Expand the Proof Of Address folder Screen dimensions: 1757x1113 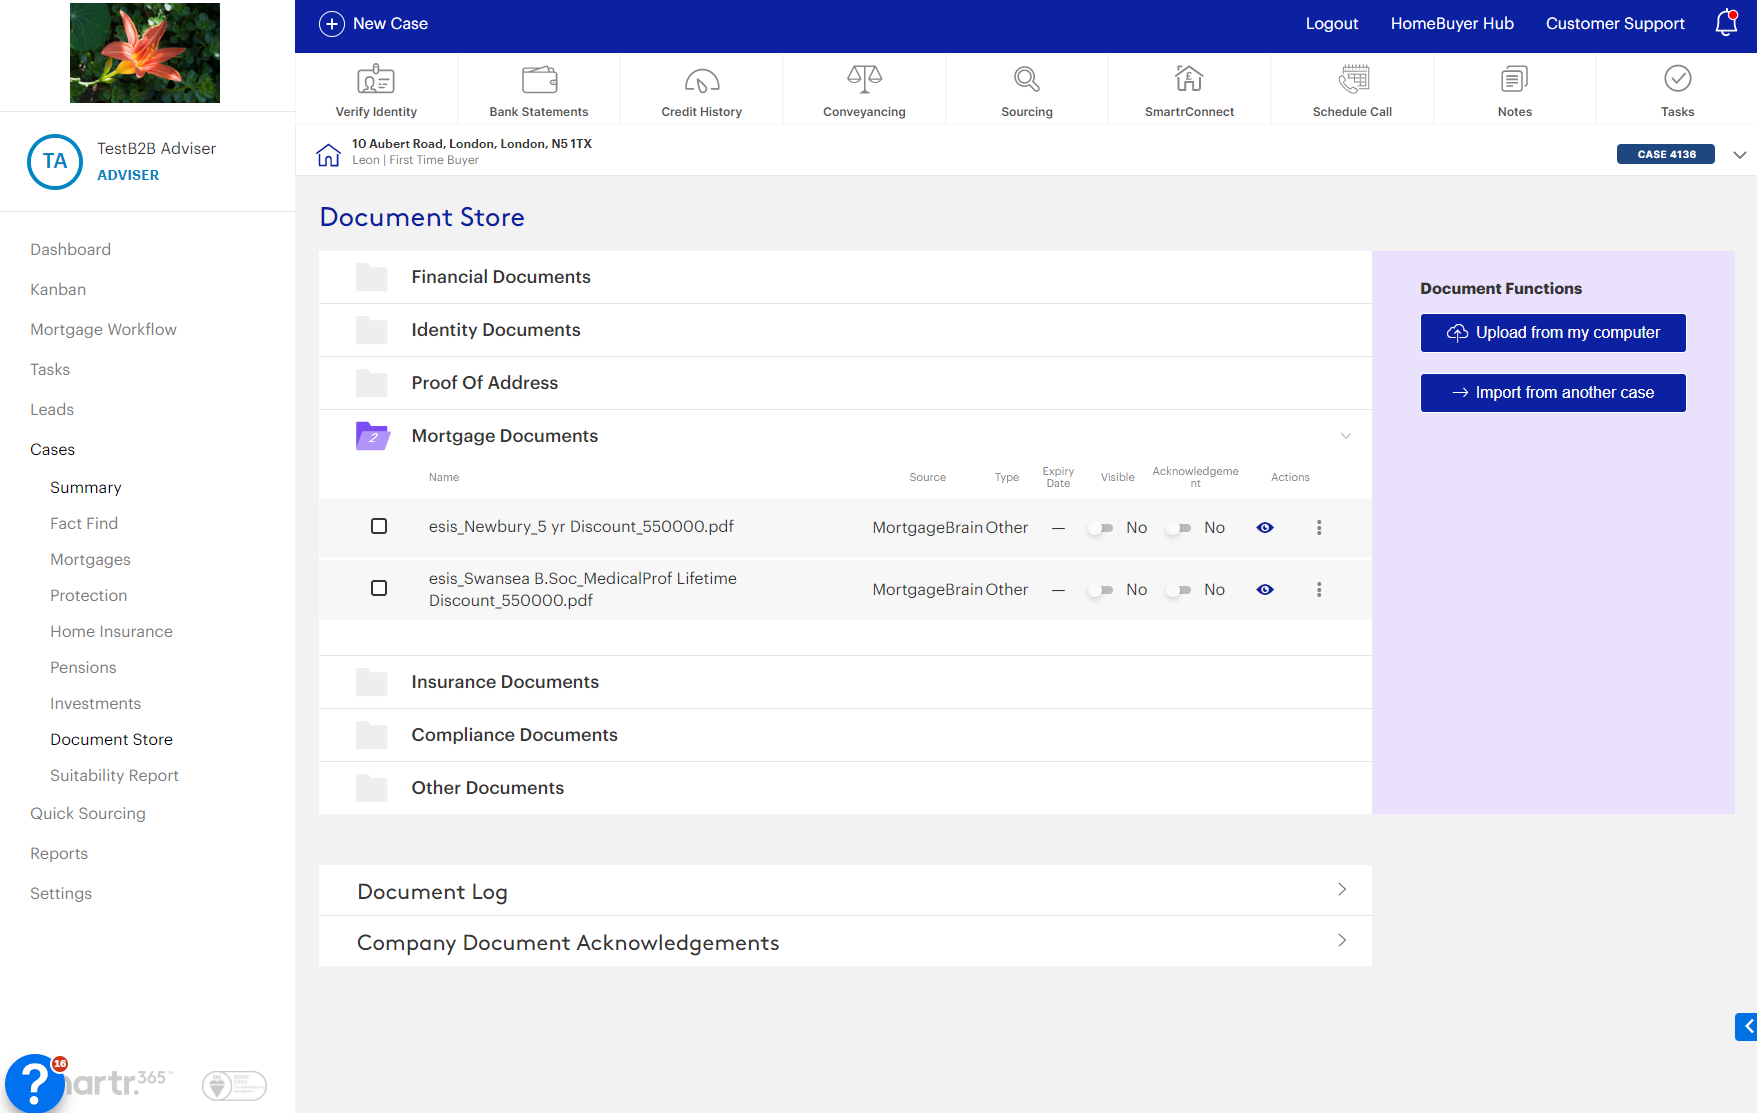[845, 383]
